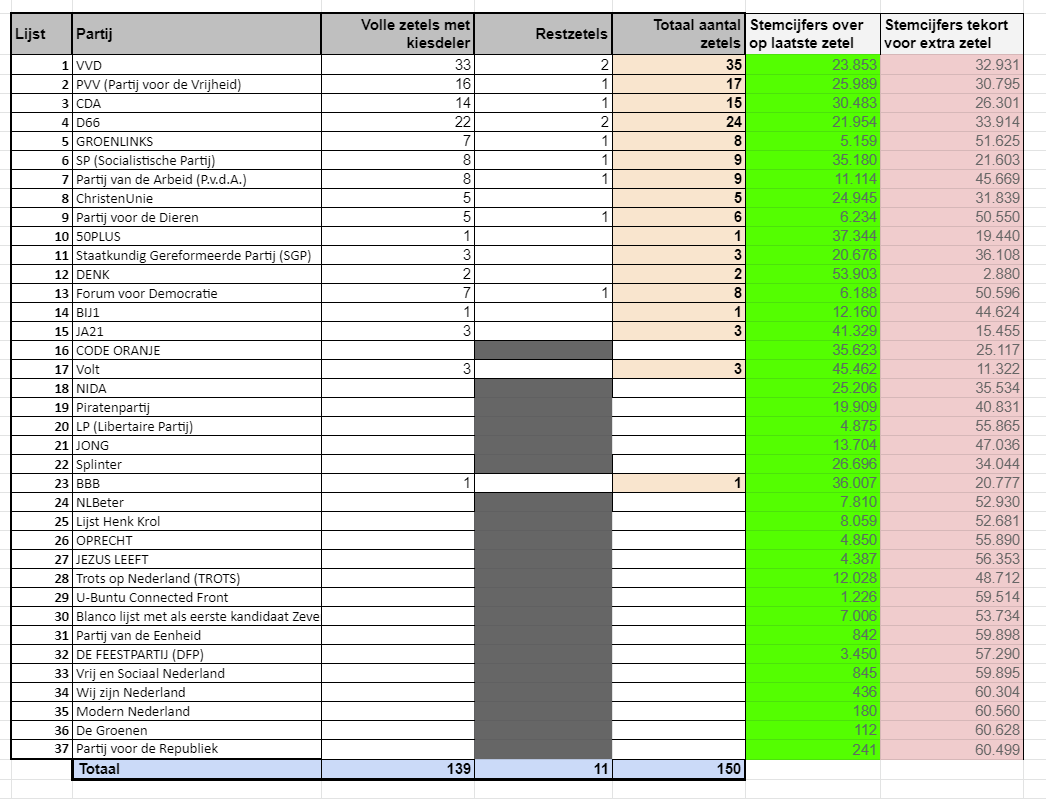Select the 'DE FEESTPARTIJ (DFP)' cell

(x=197, y=654)
